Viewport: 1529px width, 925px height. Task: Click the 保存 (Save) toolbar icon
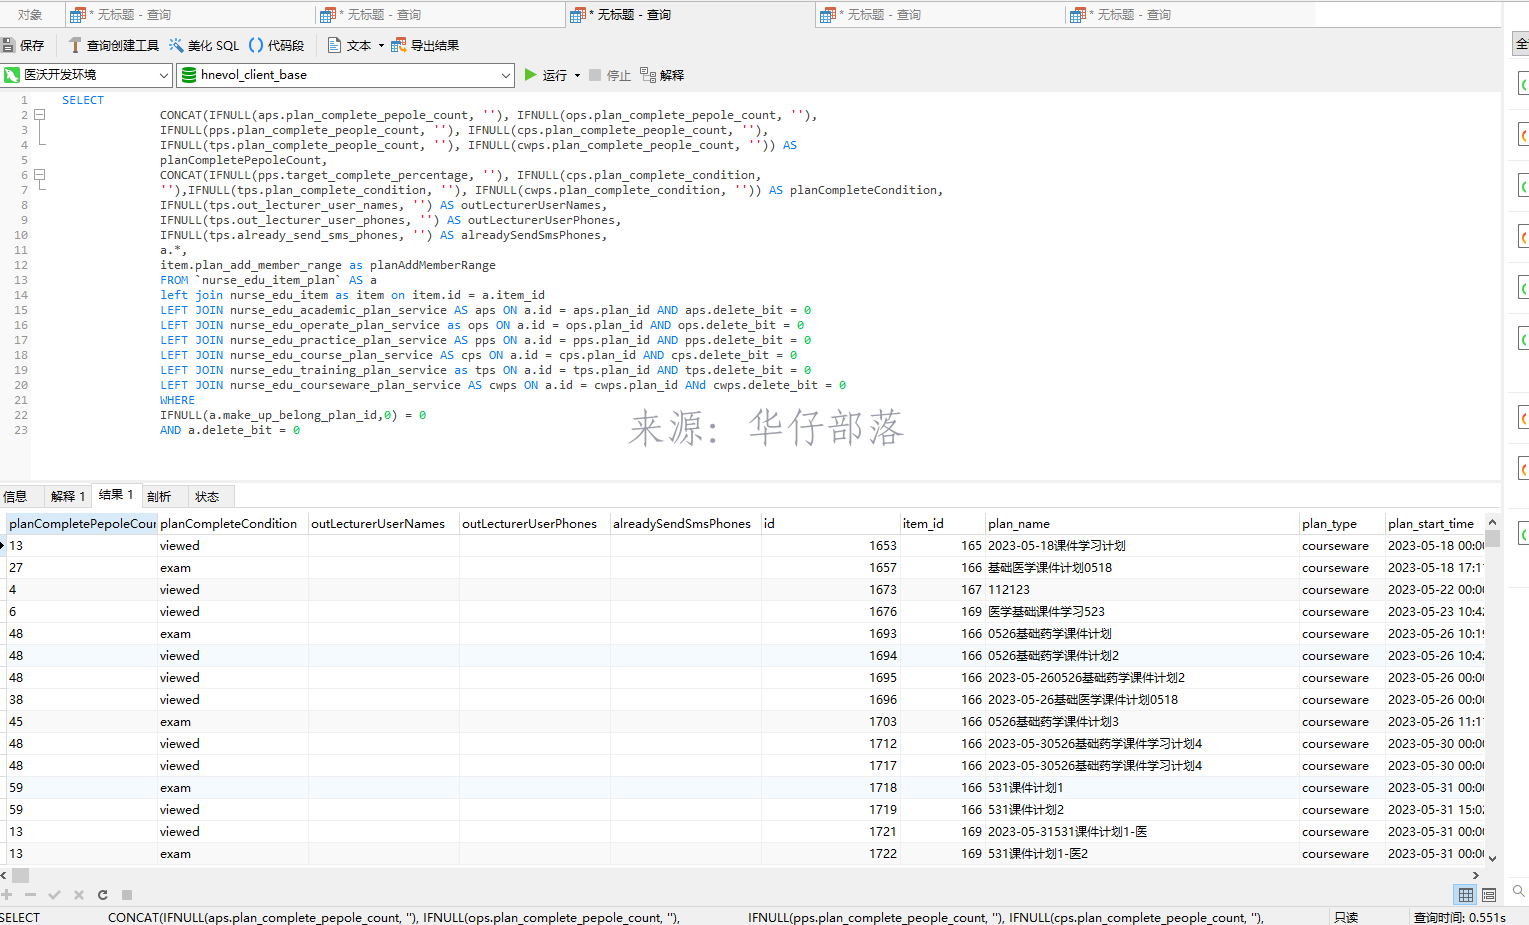click(x=23, y=45)
